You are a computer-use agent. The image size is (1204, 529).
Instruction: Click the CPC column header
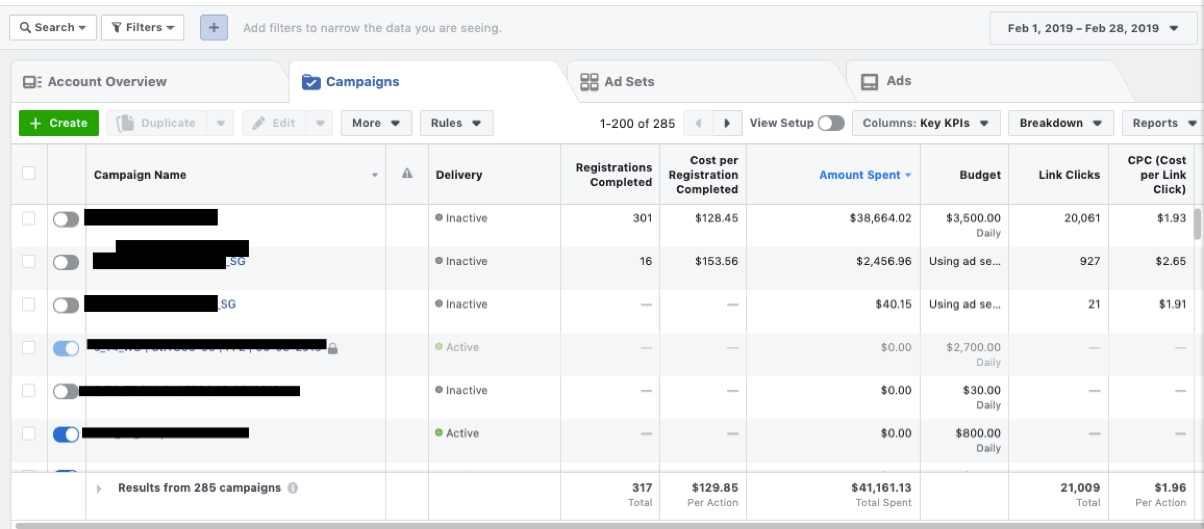pos(1151,175)
